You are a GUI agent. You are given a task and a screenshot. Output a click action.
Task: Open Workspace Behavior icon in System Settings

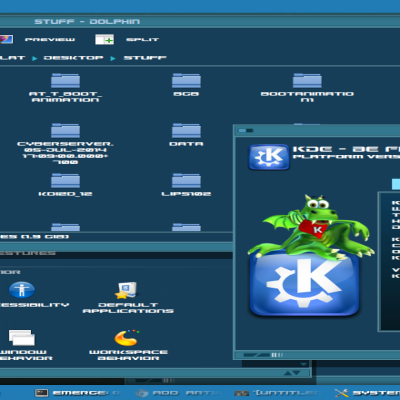pyautogui.click(x=127, y=338)
